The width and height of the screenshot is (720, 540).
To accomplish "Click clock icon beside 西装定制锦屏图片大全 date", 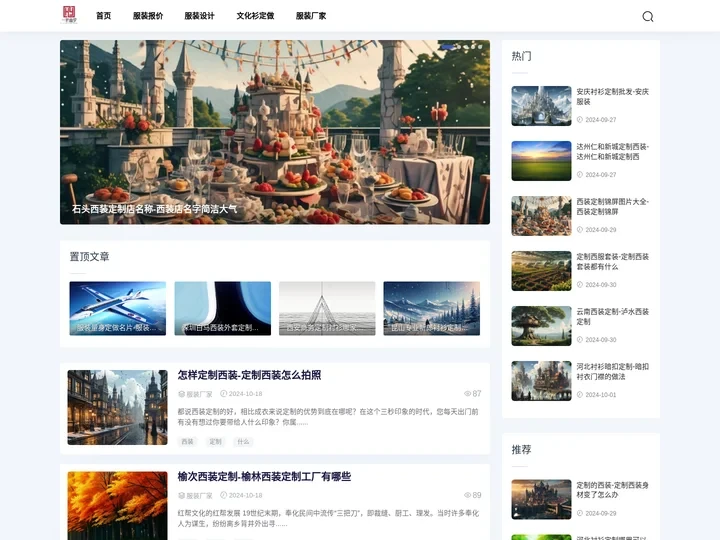I will point(579,230).
